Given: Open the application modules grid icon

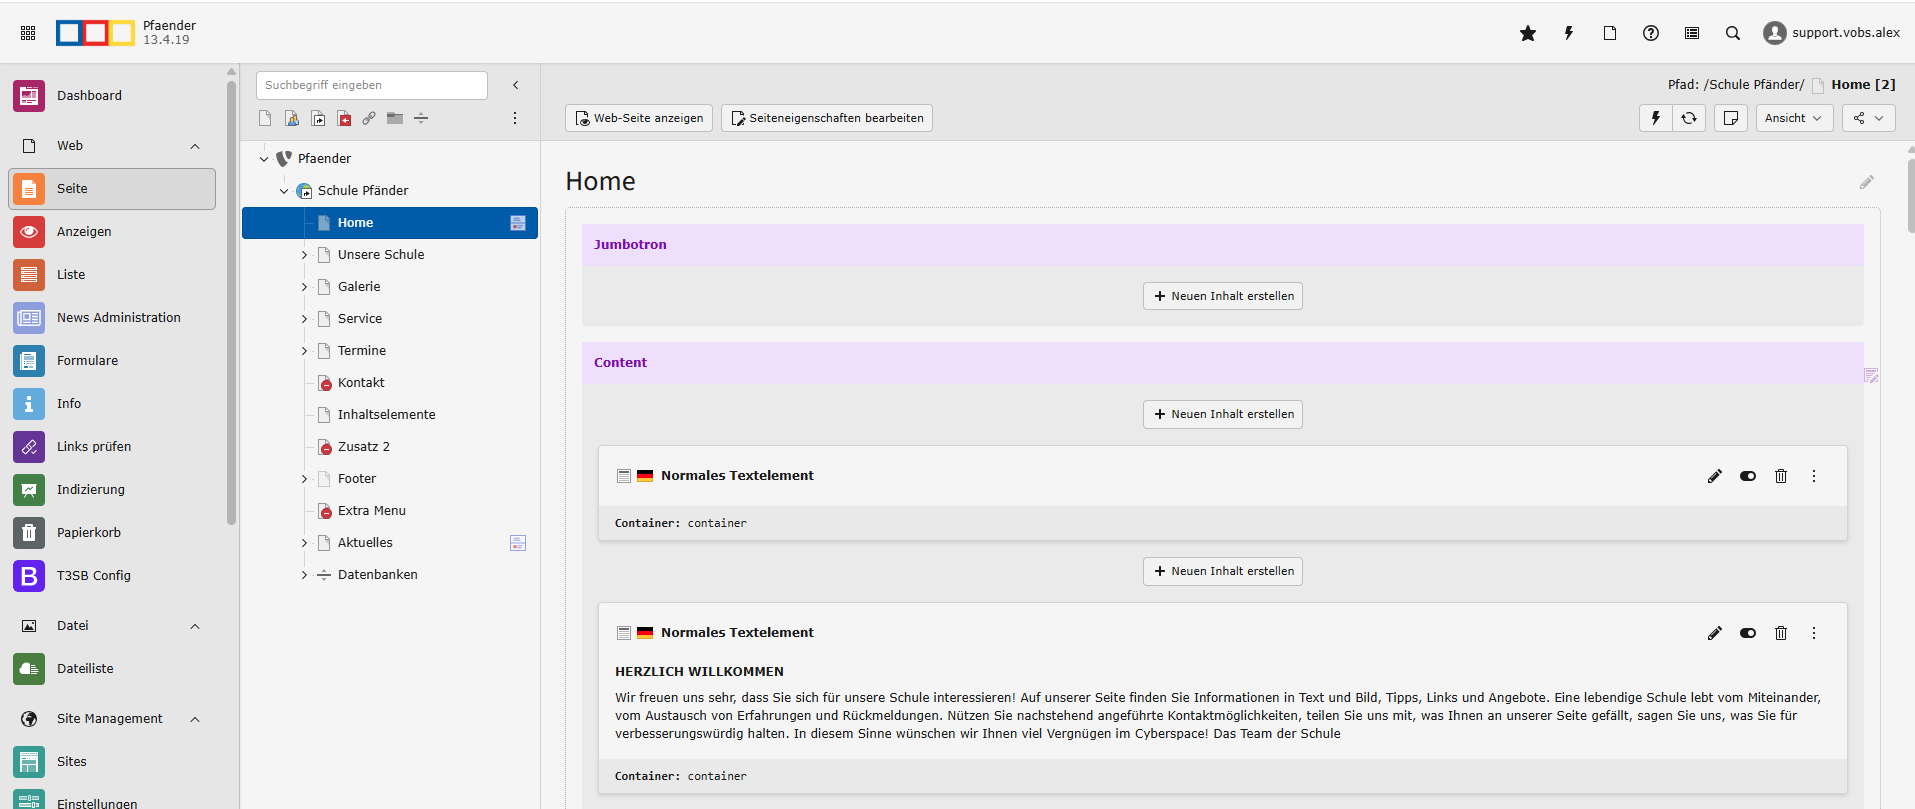Looking at the screenshot, I should (28, 33).
